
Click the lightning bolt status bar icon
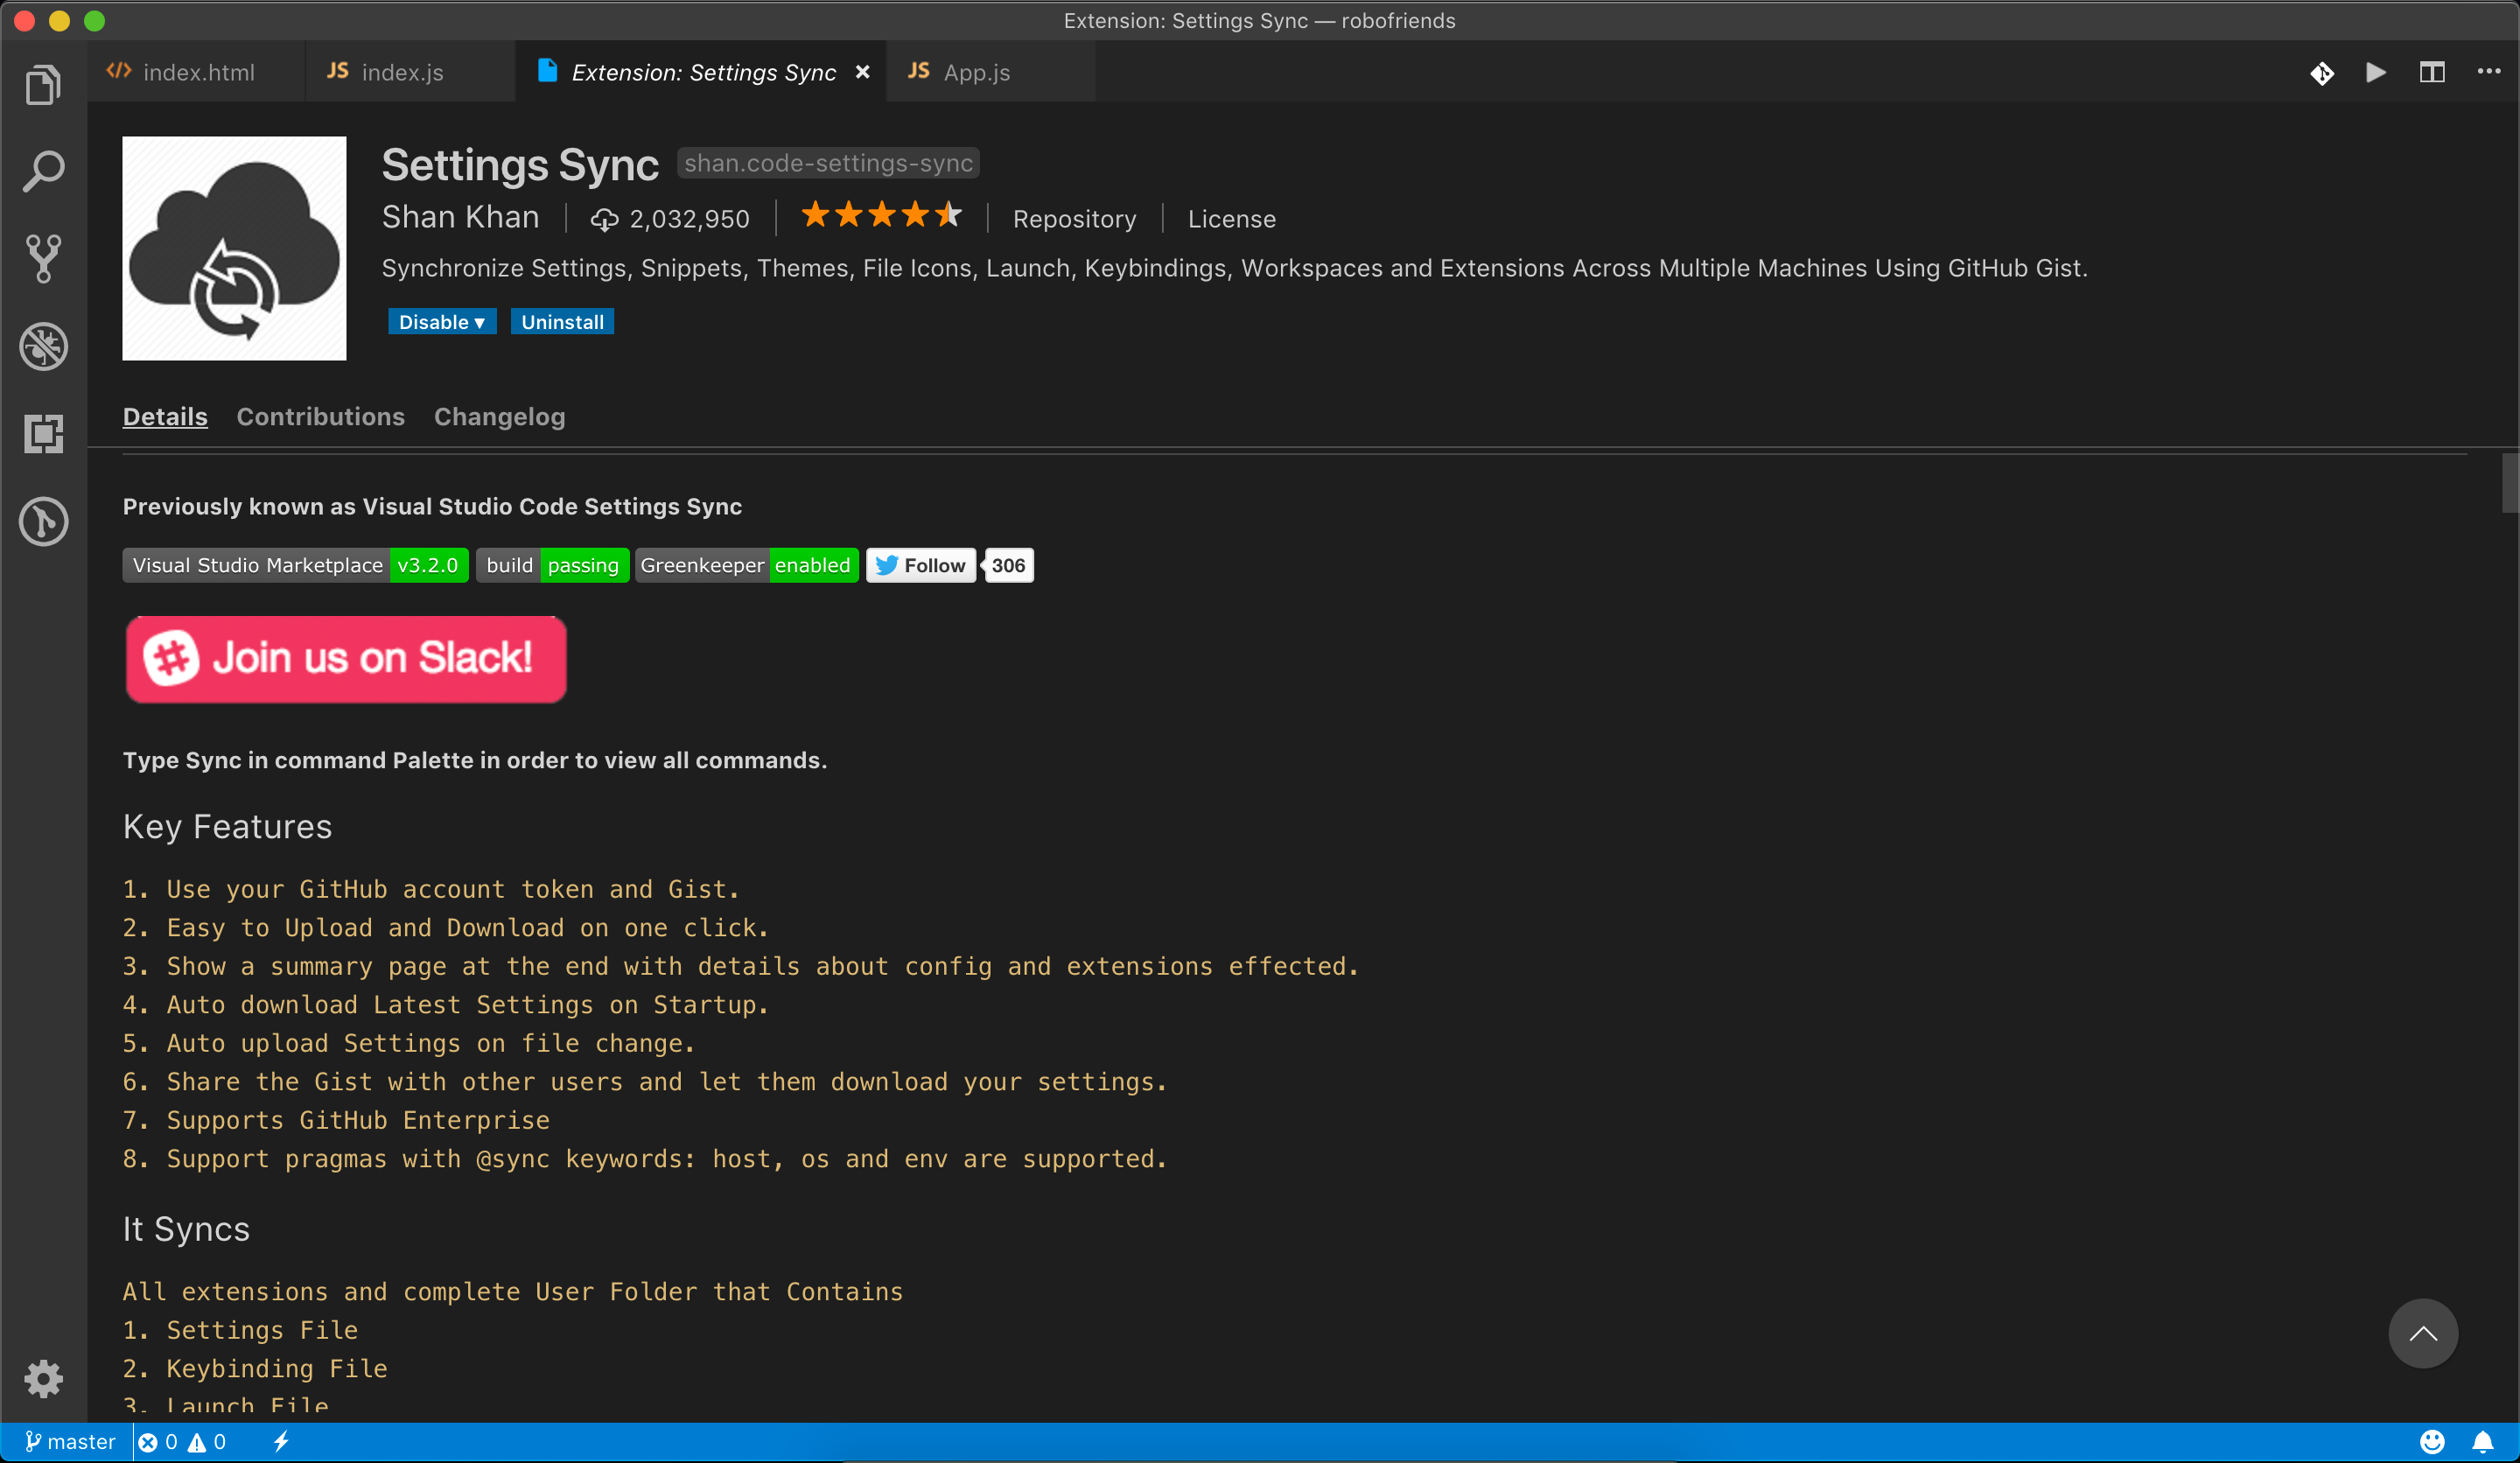(x=281, y=1441)
